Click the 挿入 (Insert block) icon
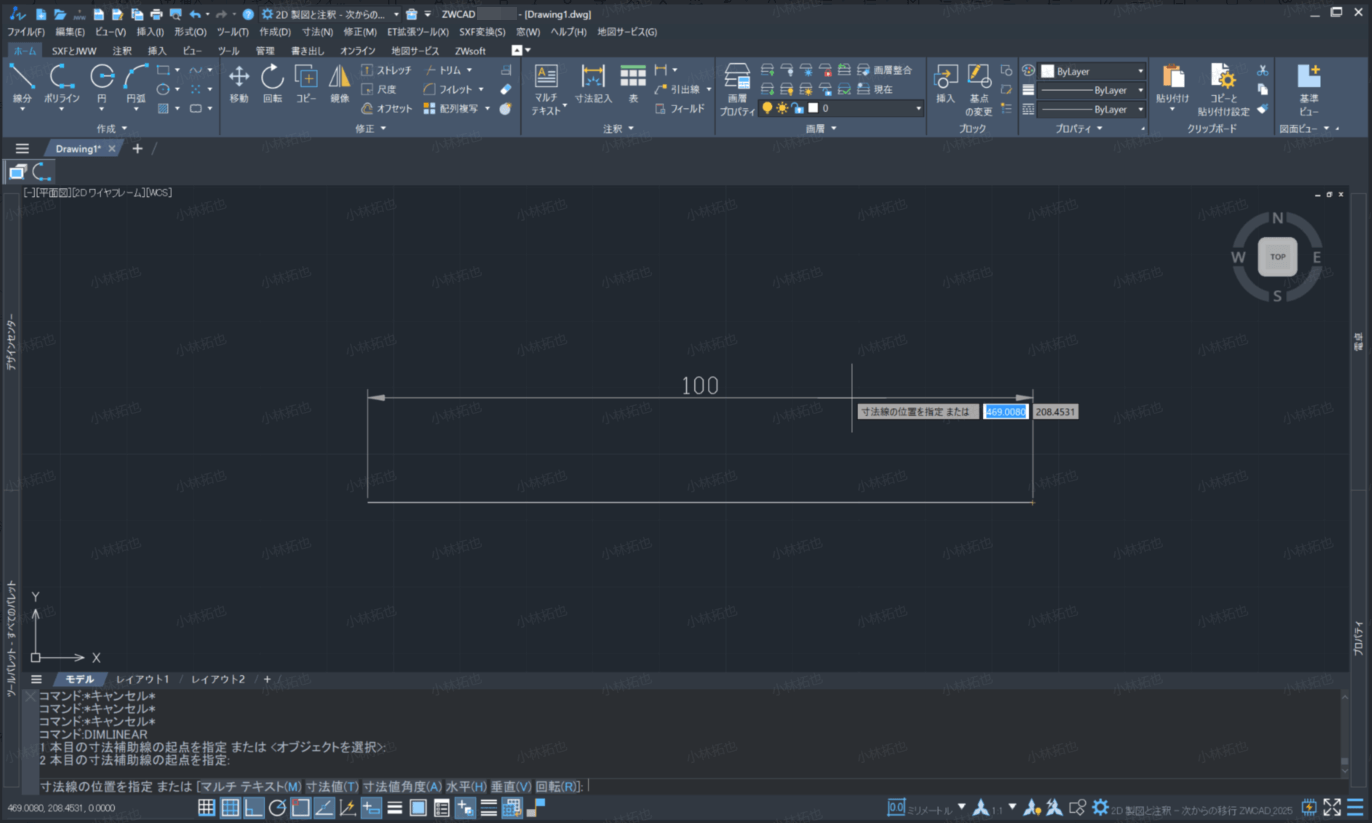Image resolution: width=1372 pixels, height=823 pixels. coord(945,85)
